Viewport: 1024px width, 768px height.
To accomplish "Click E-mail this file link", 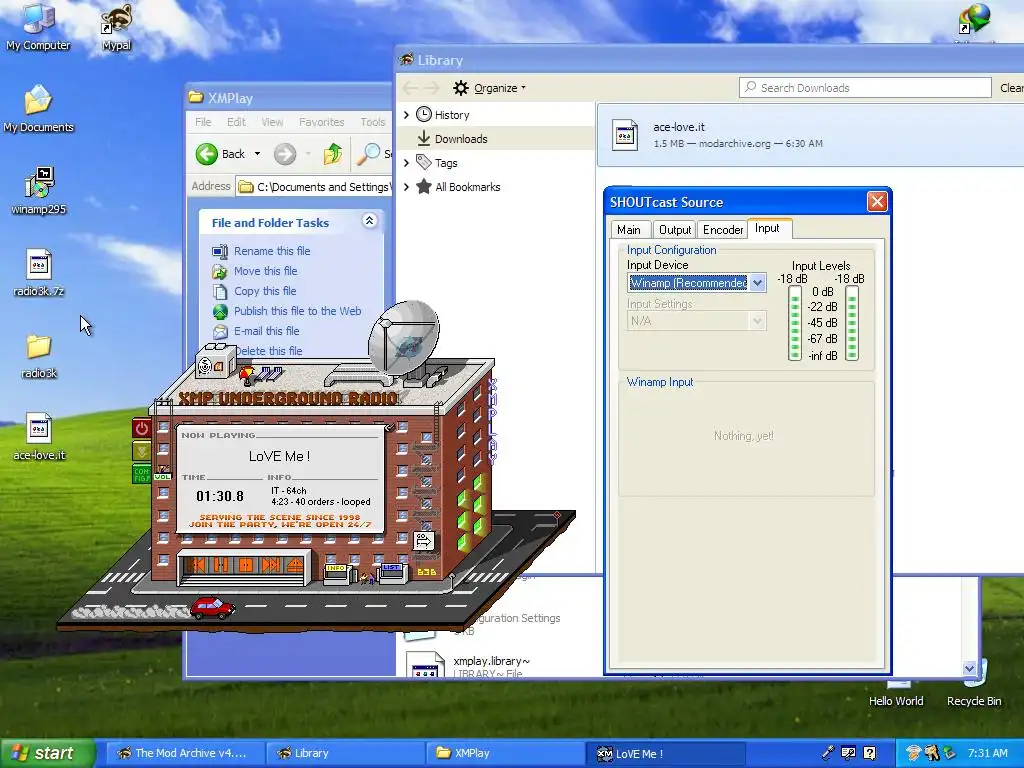I will click(266, 331).
